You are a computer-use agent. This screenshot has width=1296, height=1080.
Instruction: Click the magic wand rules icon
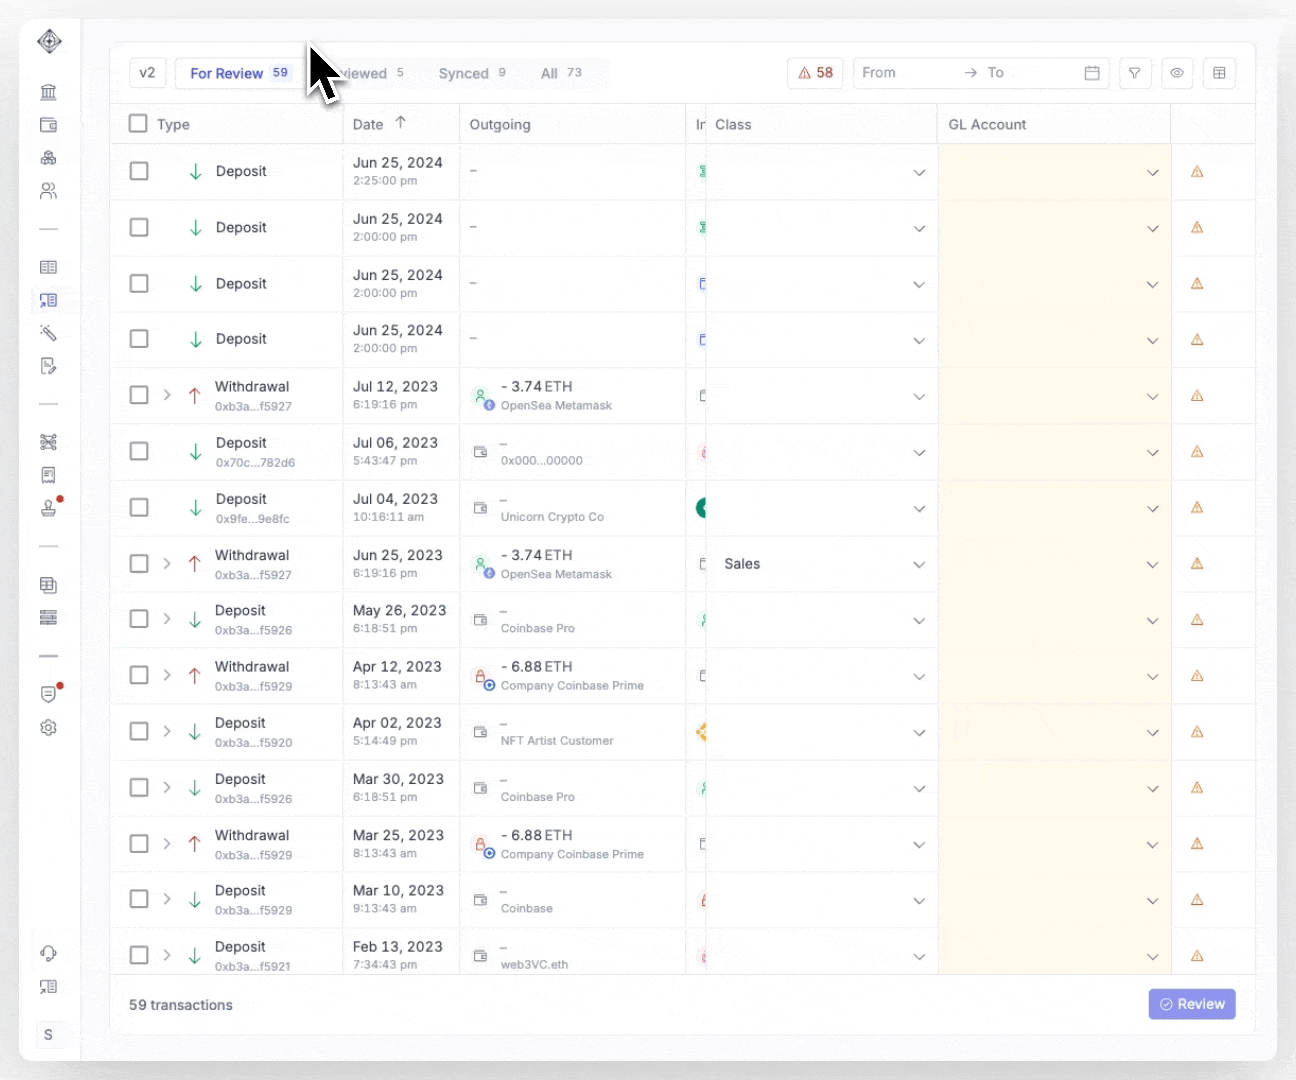(48, 333)
